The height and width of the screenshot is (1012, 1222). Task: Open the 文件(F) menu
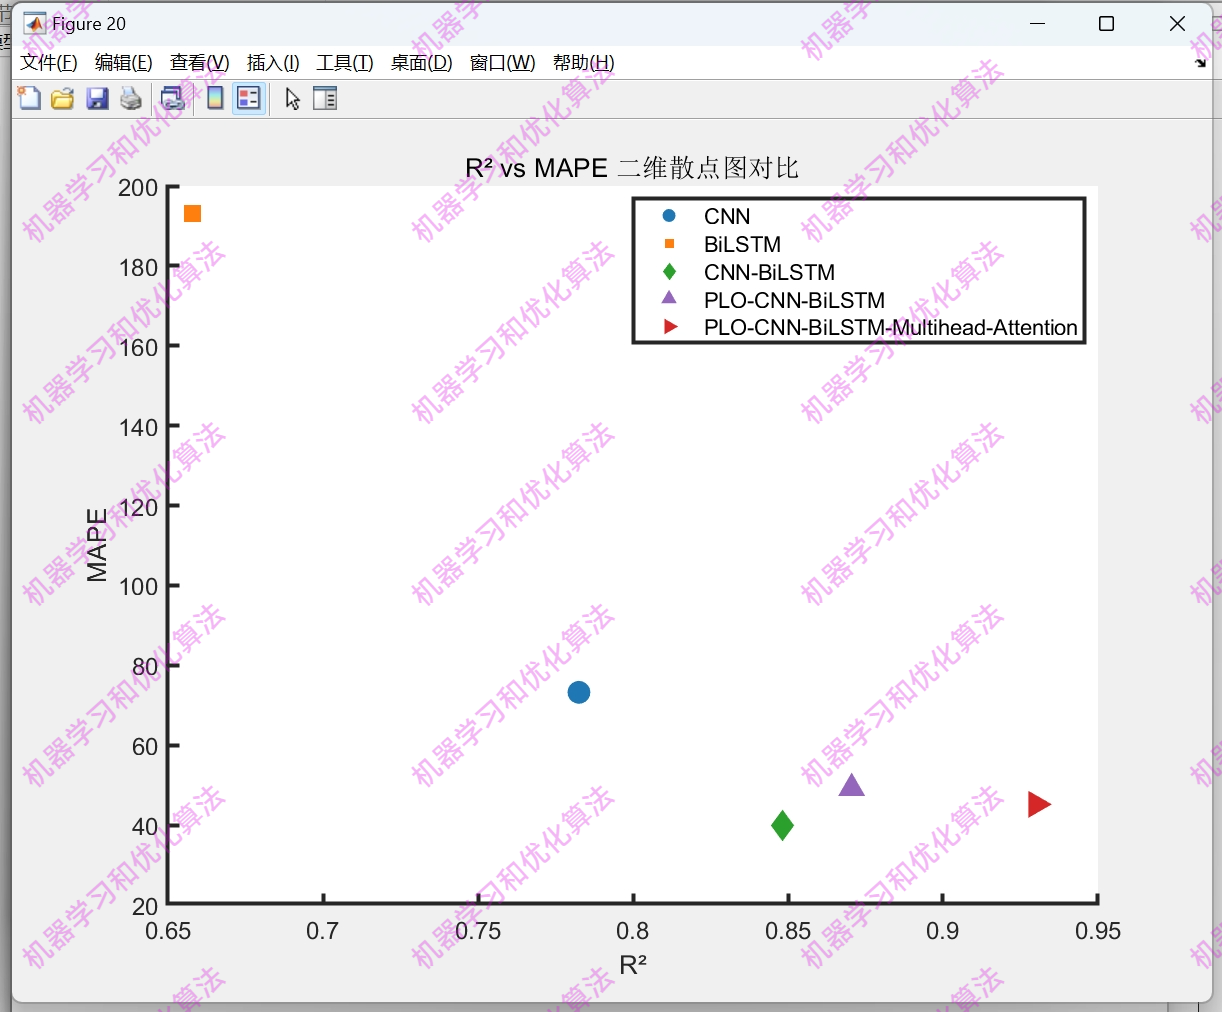pyautogui.click(x=49, y=63)
